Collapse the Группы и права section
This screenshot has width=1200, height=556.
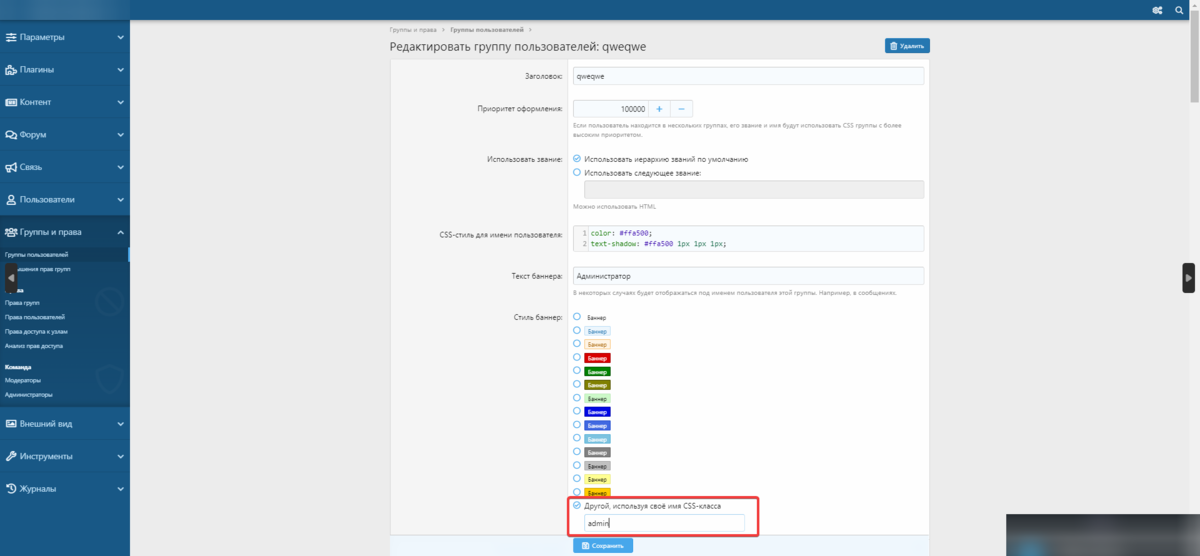click(120, 232)
